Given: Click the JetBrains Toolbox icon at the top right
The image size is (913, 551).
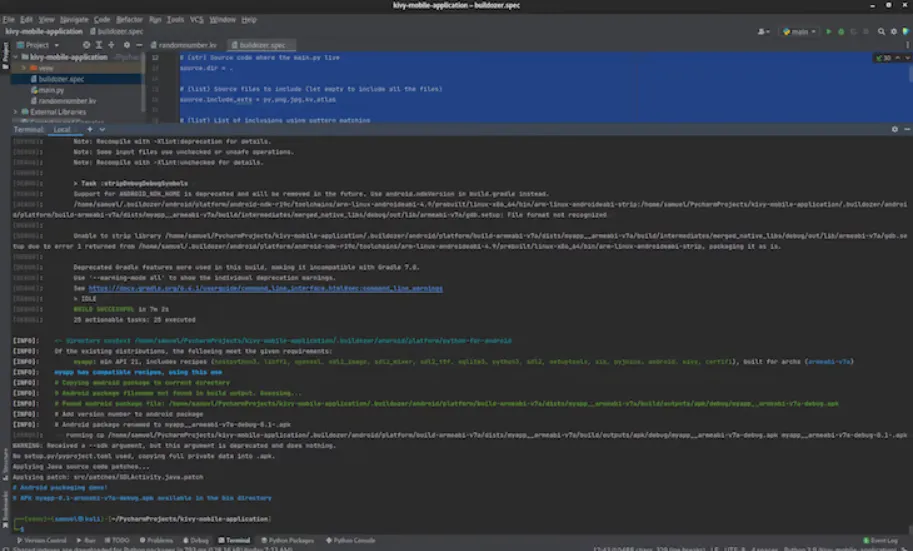Looking at the screenshot, I should click(x=905, y=31).
